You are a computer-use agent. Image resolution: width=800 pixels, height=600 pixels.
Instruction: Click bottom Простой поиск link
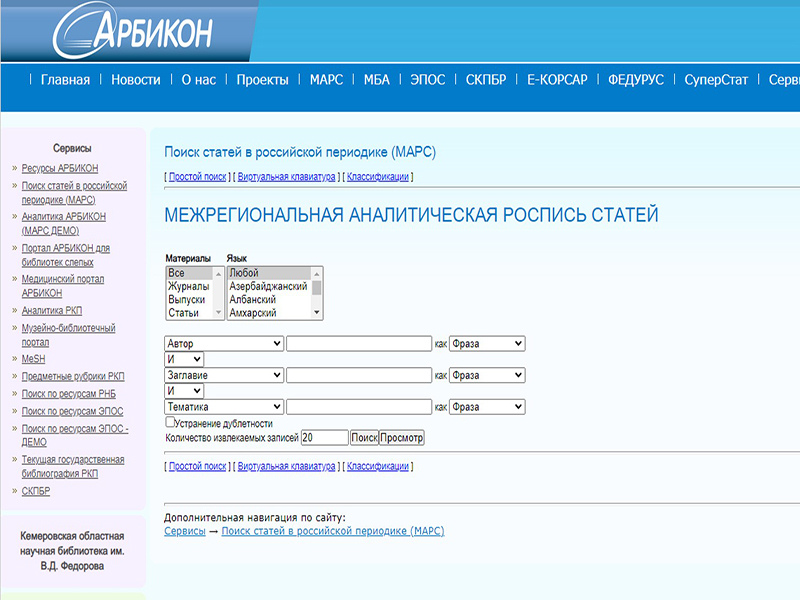197,466
